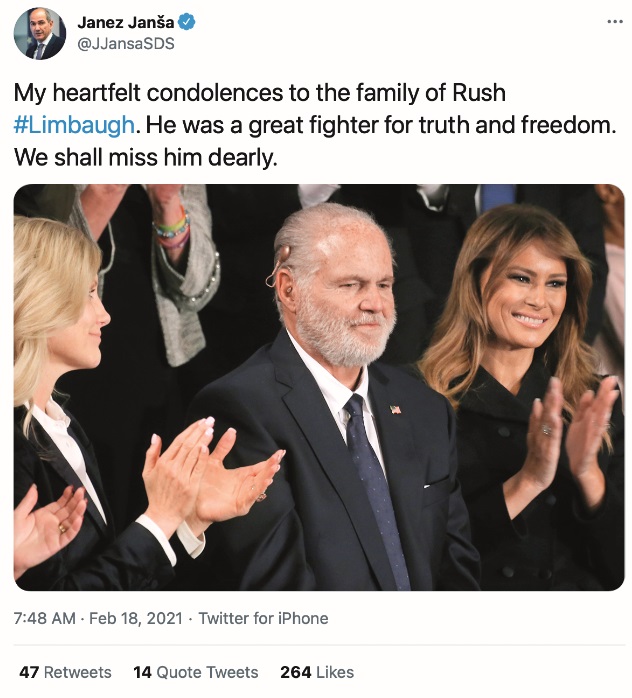This screenshot has width=632, height=698.
Task: Open the Twitter for iPhone source label
Action: pos(263,619)
